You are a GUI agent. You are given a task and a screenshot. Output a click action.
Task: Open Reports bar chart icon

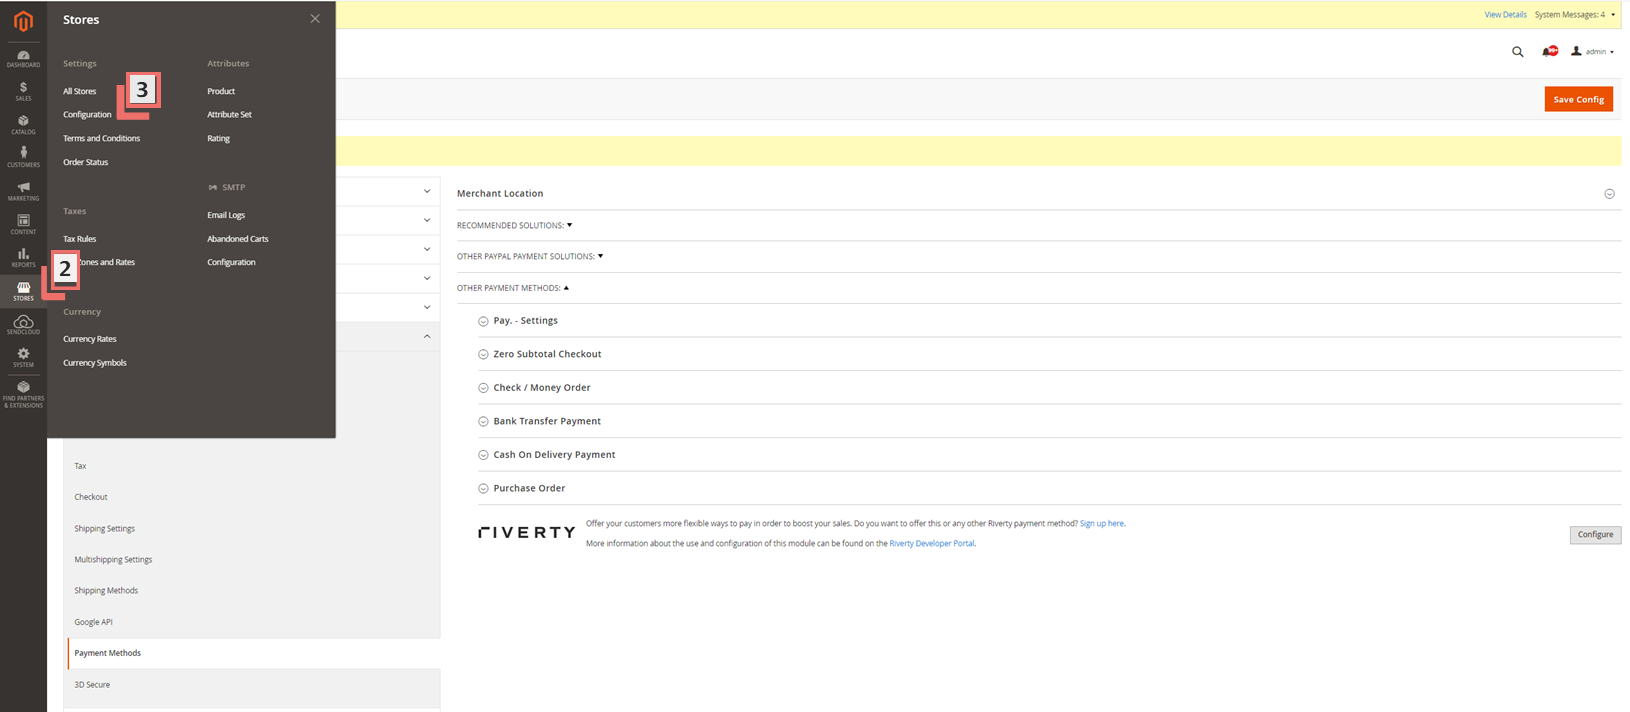(x=23, y=257)
